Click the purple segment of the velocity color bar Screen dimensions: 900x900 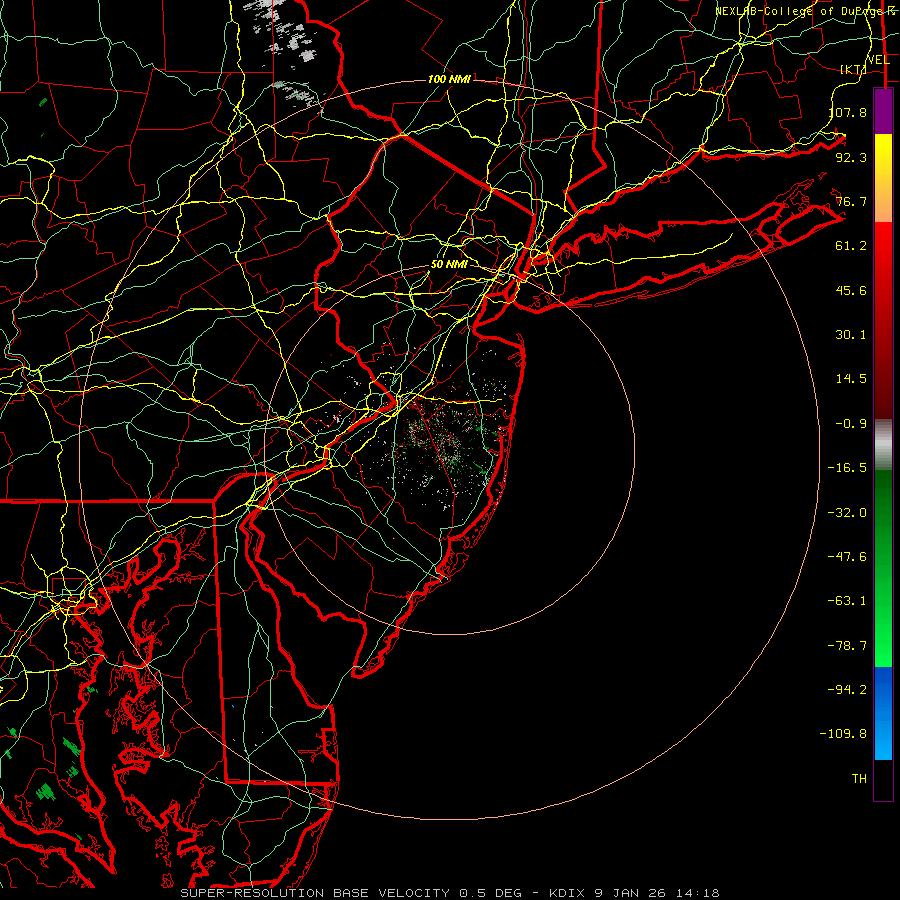883,112
